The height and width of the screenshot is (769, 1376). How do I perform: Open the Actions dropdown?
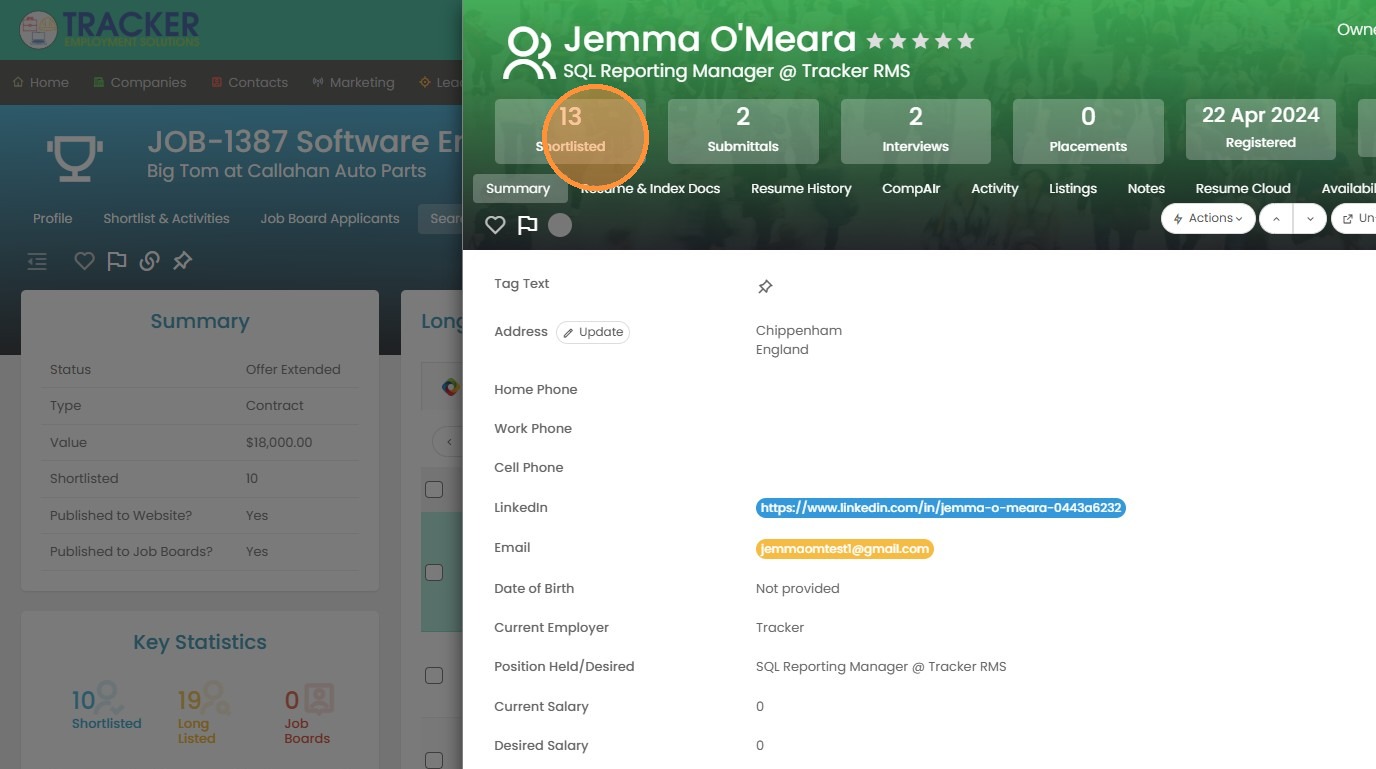tap(1208, 218)
